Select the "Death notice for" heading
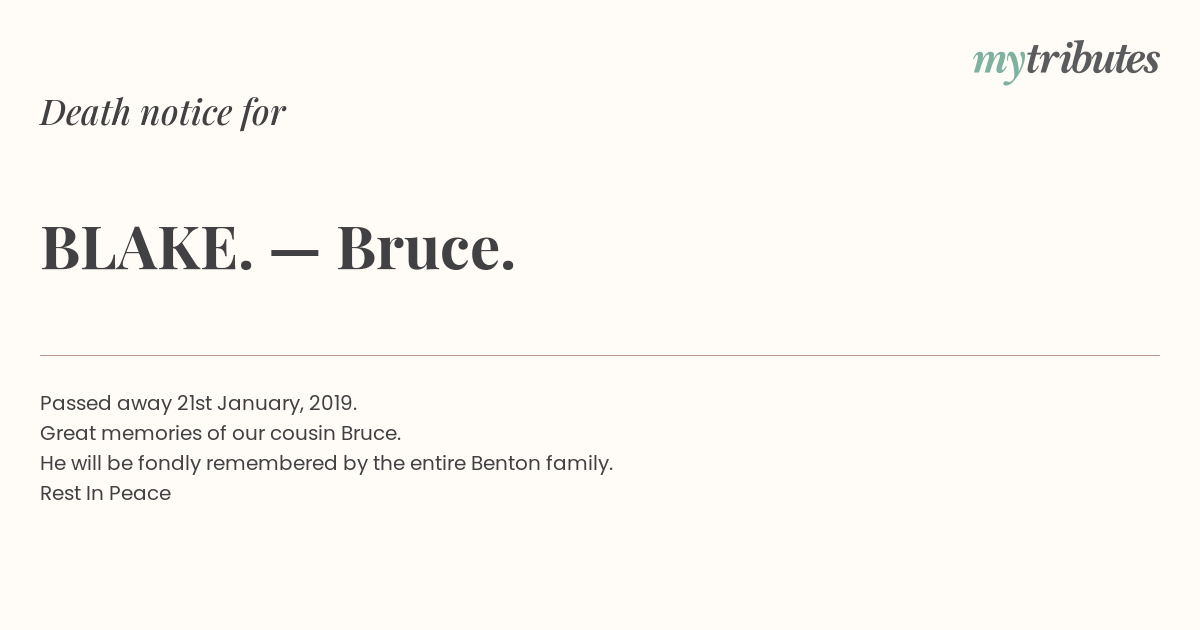This screenshot has height=630, width=1200. pyautogui.click(x=163, y=112)
